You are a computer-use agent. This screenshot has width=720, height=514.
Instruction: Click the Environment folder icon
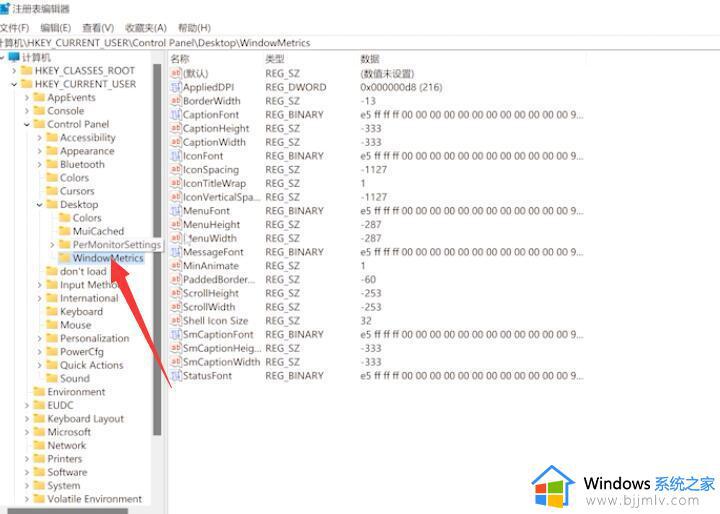(39, 391)
